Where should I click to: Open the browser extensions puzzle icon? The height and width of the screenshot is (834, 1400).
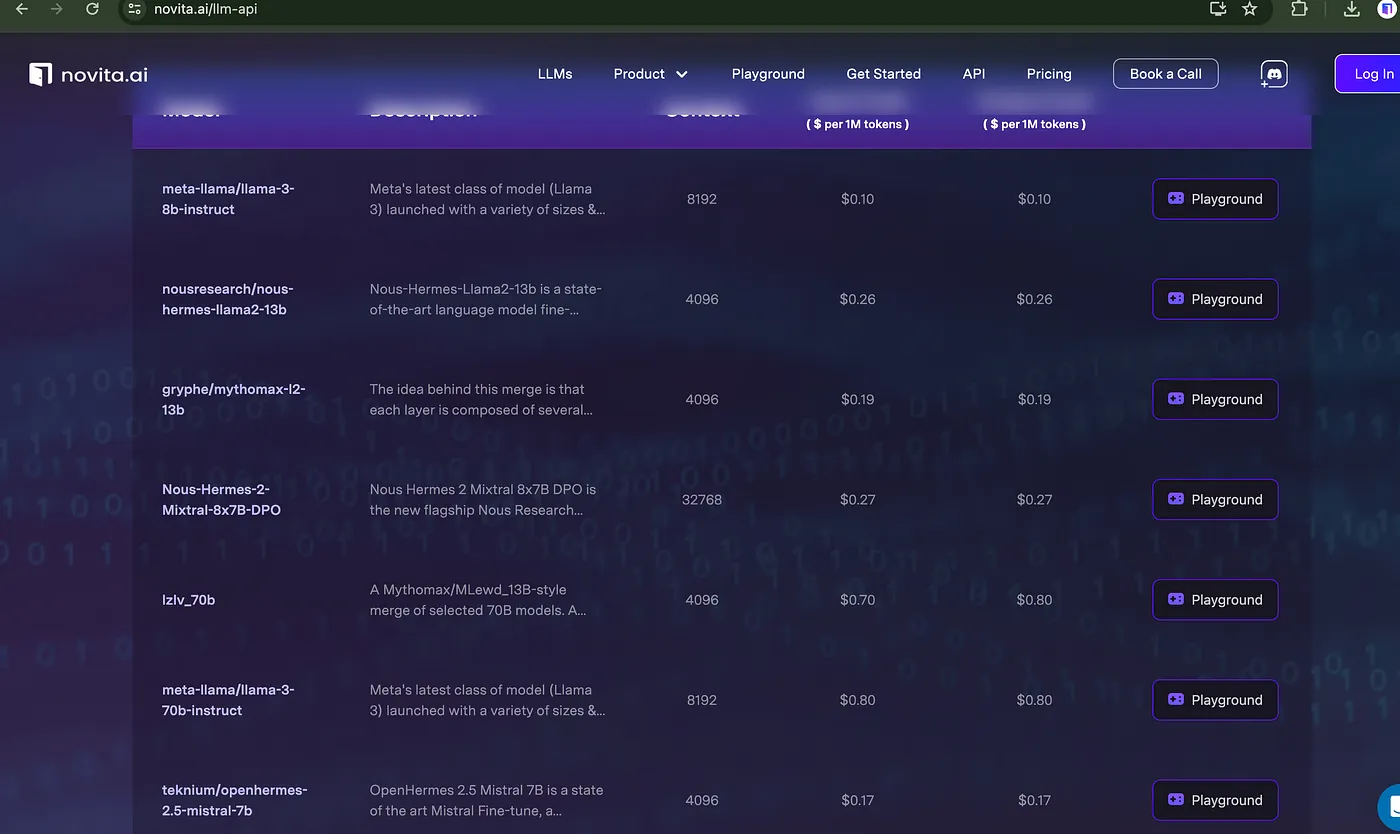pos(1299,9)
